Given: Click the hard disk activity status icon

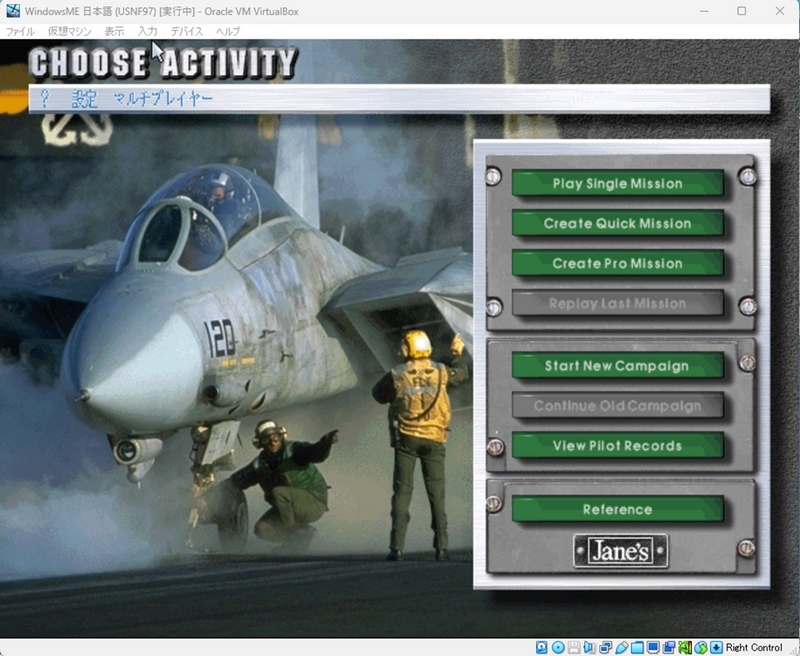Looking at the screenshot, I should click(x=541, y=647).
